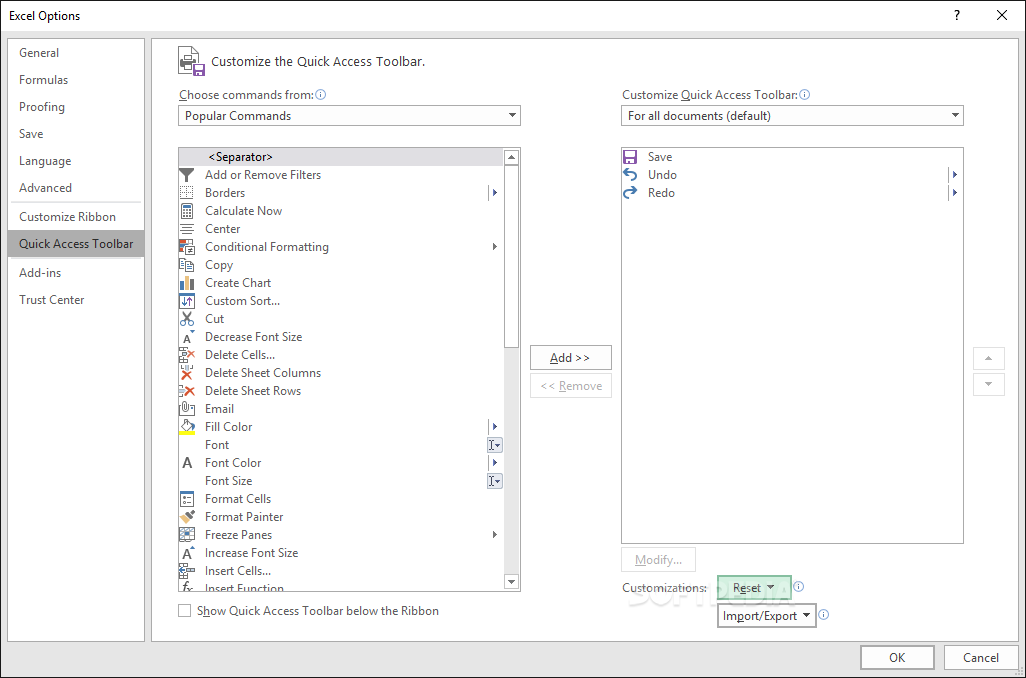The width and height of the screenshot is (1026, 678).
Task: Open the Reset customizations dropdown
Action: tap(754, 588)
